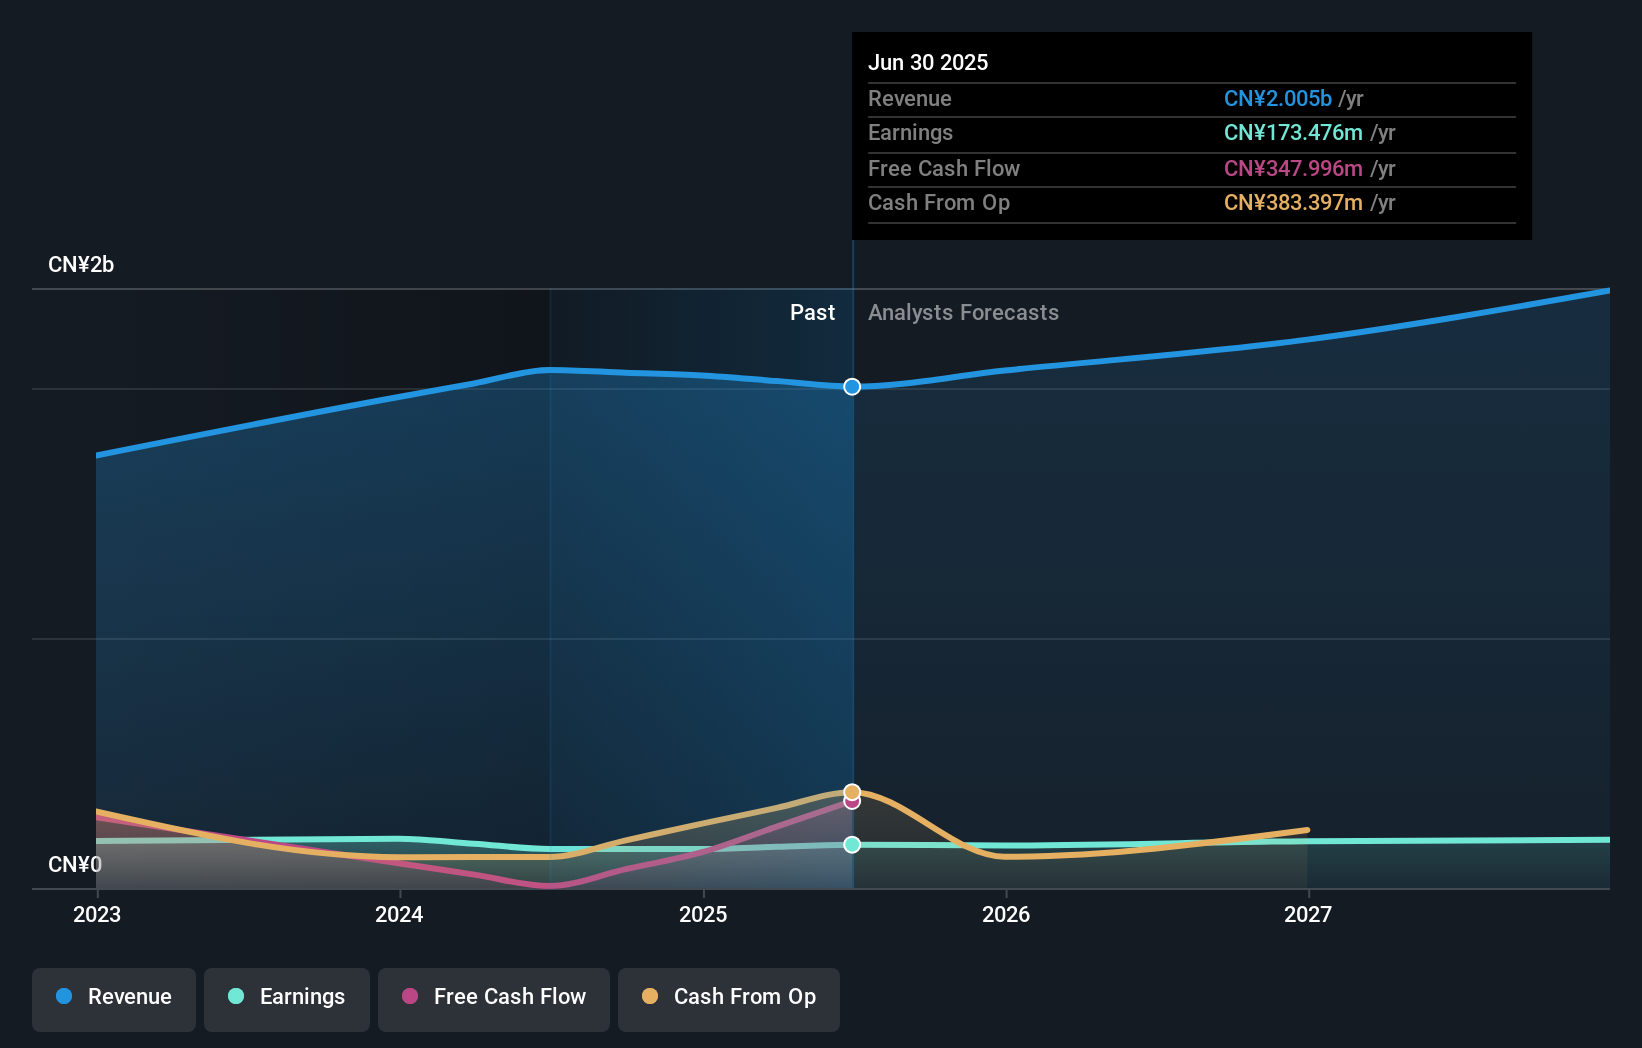This screenshot has width=1642, height=1048.
Task: Switch to the Analysts Forecasts section
Action: click(963, 312)
